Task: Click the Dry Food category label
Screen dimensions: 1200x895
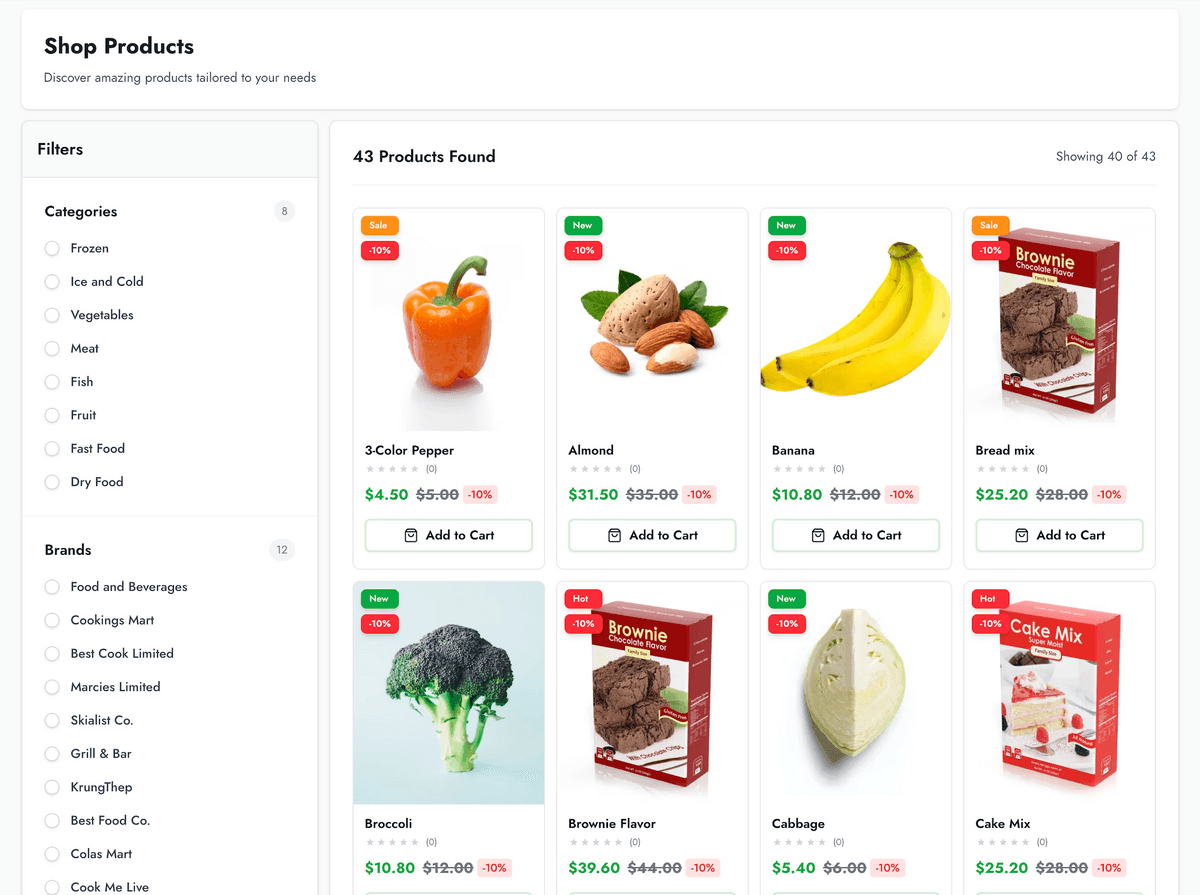Action: (x=97, y=482)
